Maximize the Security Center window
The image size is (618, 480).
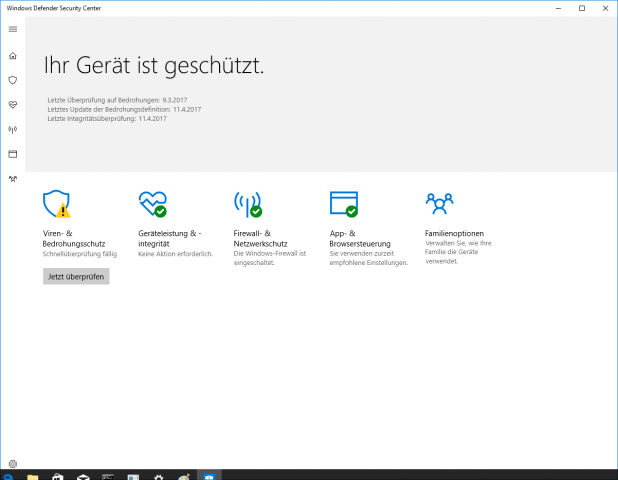tap(582, 8)
